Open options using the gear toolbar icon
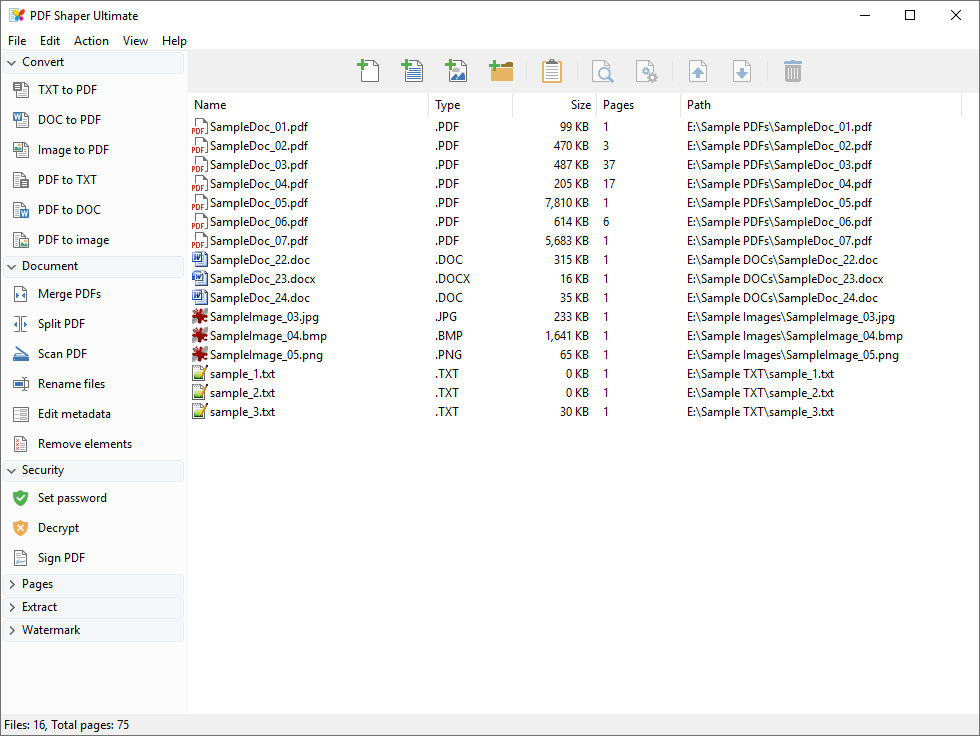The width and height of the screenshot is (980, 736). pos(647,70)
